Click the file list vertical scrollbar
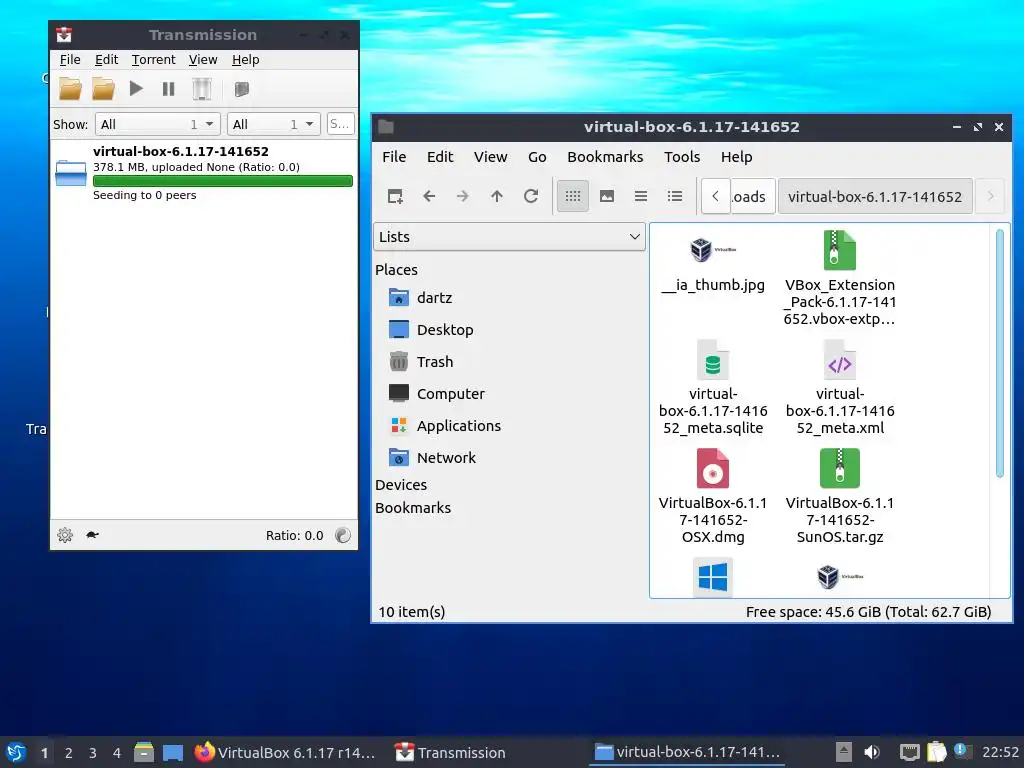The height and width of the screenshot is (768, 1024). (x=999, y=353)
